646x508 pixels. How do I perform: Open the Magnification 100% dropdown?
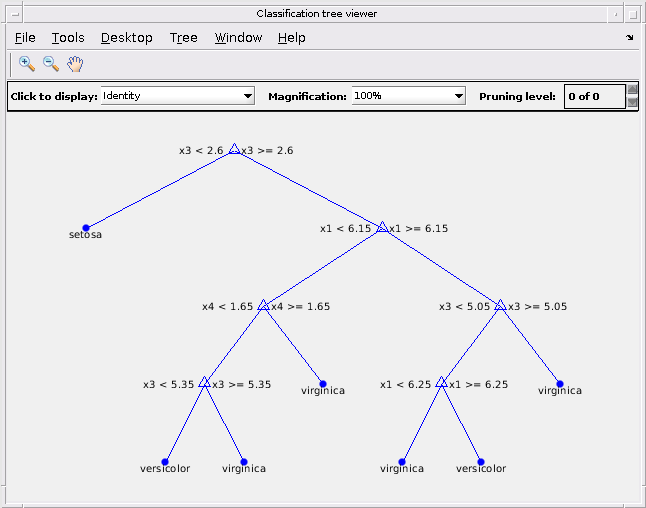[409, 96]
